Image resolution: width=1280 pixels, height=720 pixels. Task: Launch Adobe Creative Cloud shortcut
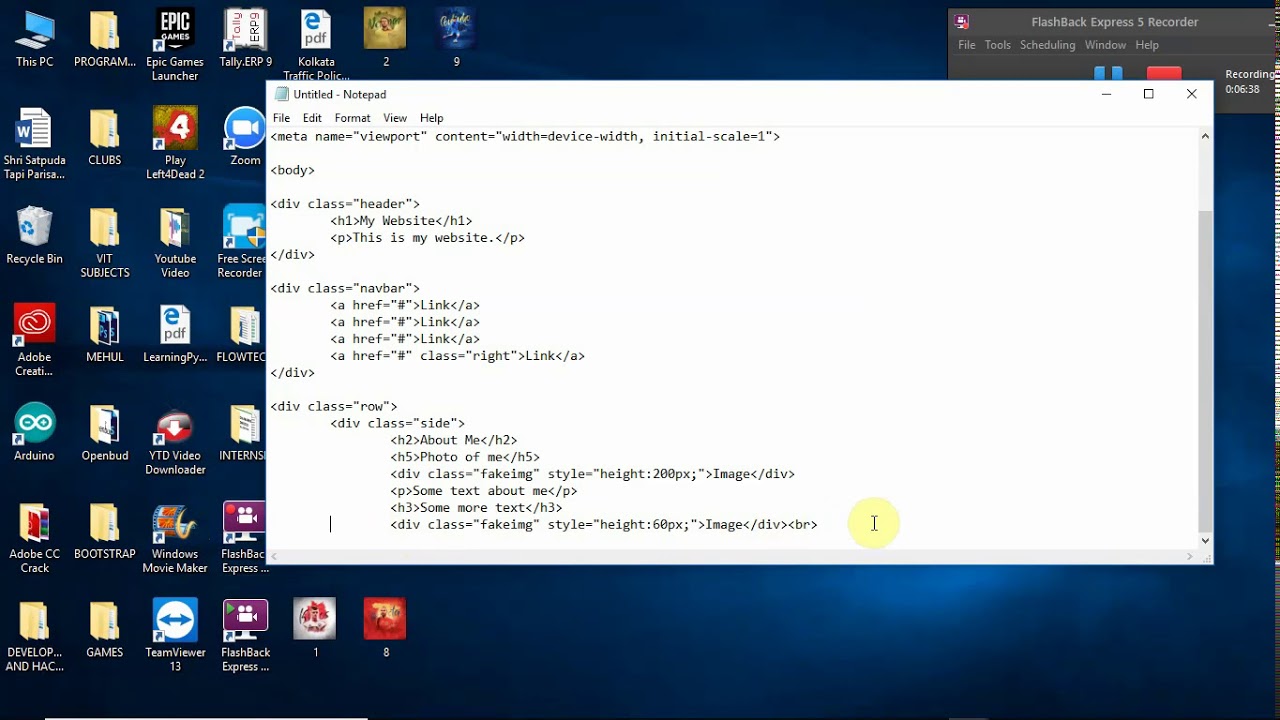pos(34,342)
